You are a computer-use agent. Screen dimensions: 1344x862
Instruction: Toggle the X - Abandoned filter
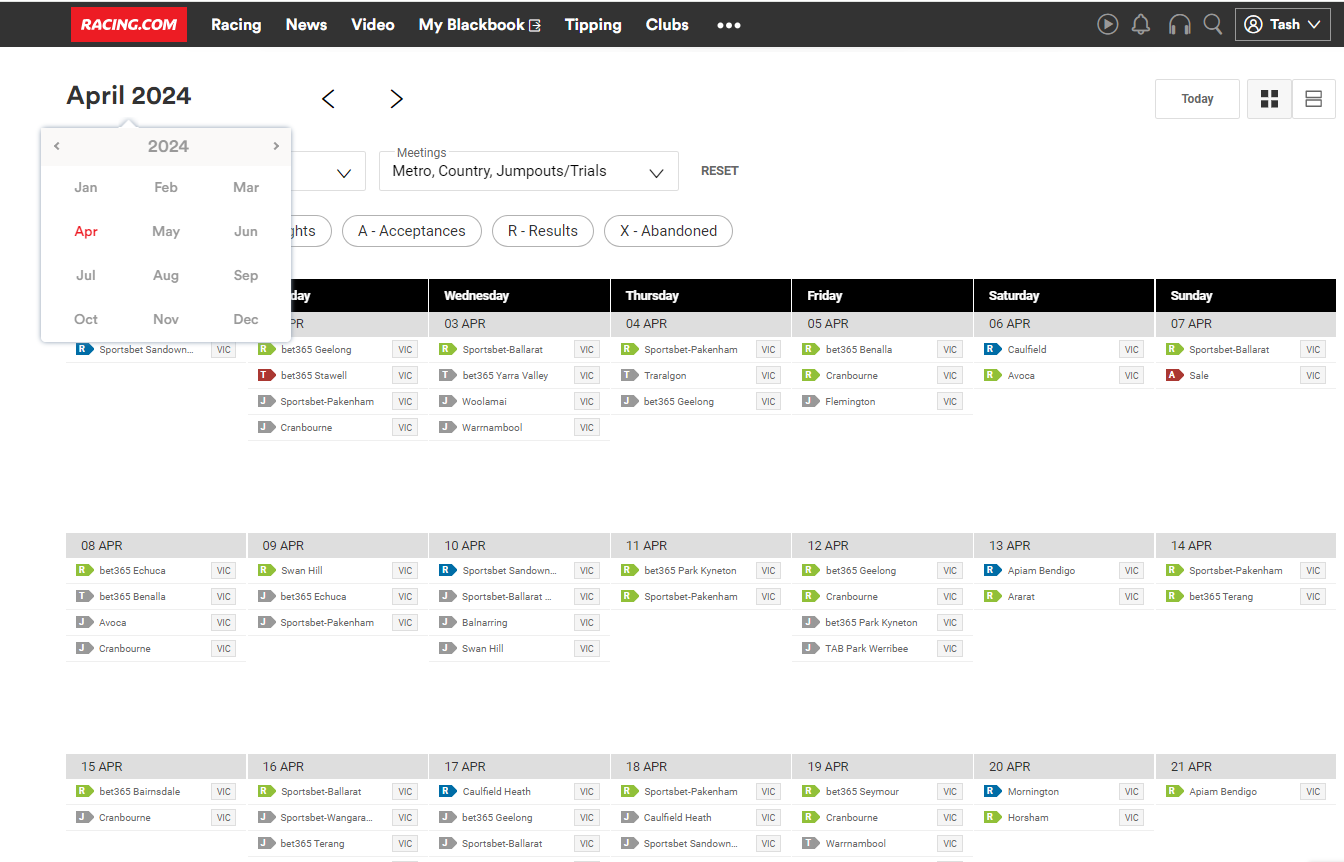coord(667,231)
